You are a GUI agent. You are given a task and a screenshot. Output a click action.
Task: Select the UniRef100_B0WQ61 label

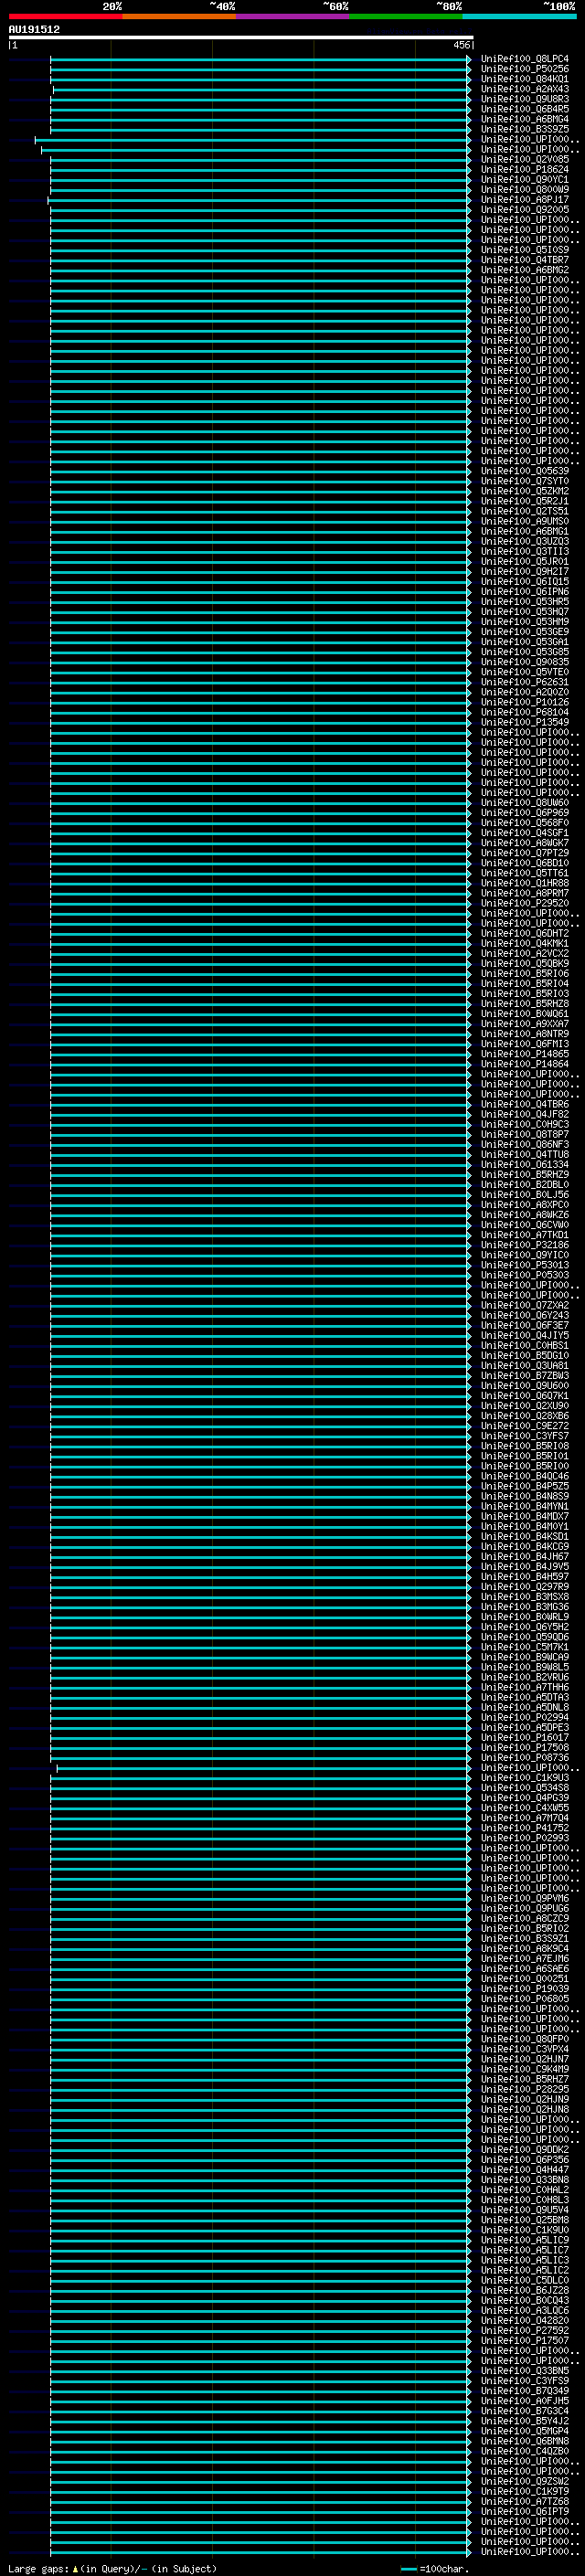pos(524,1014)
